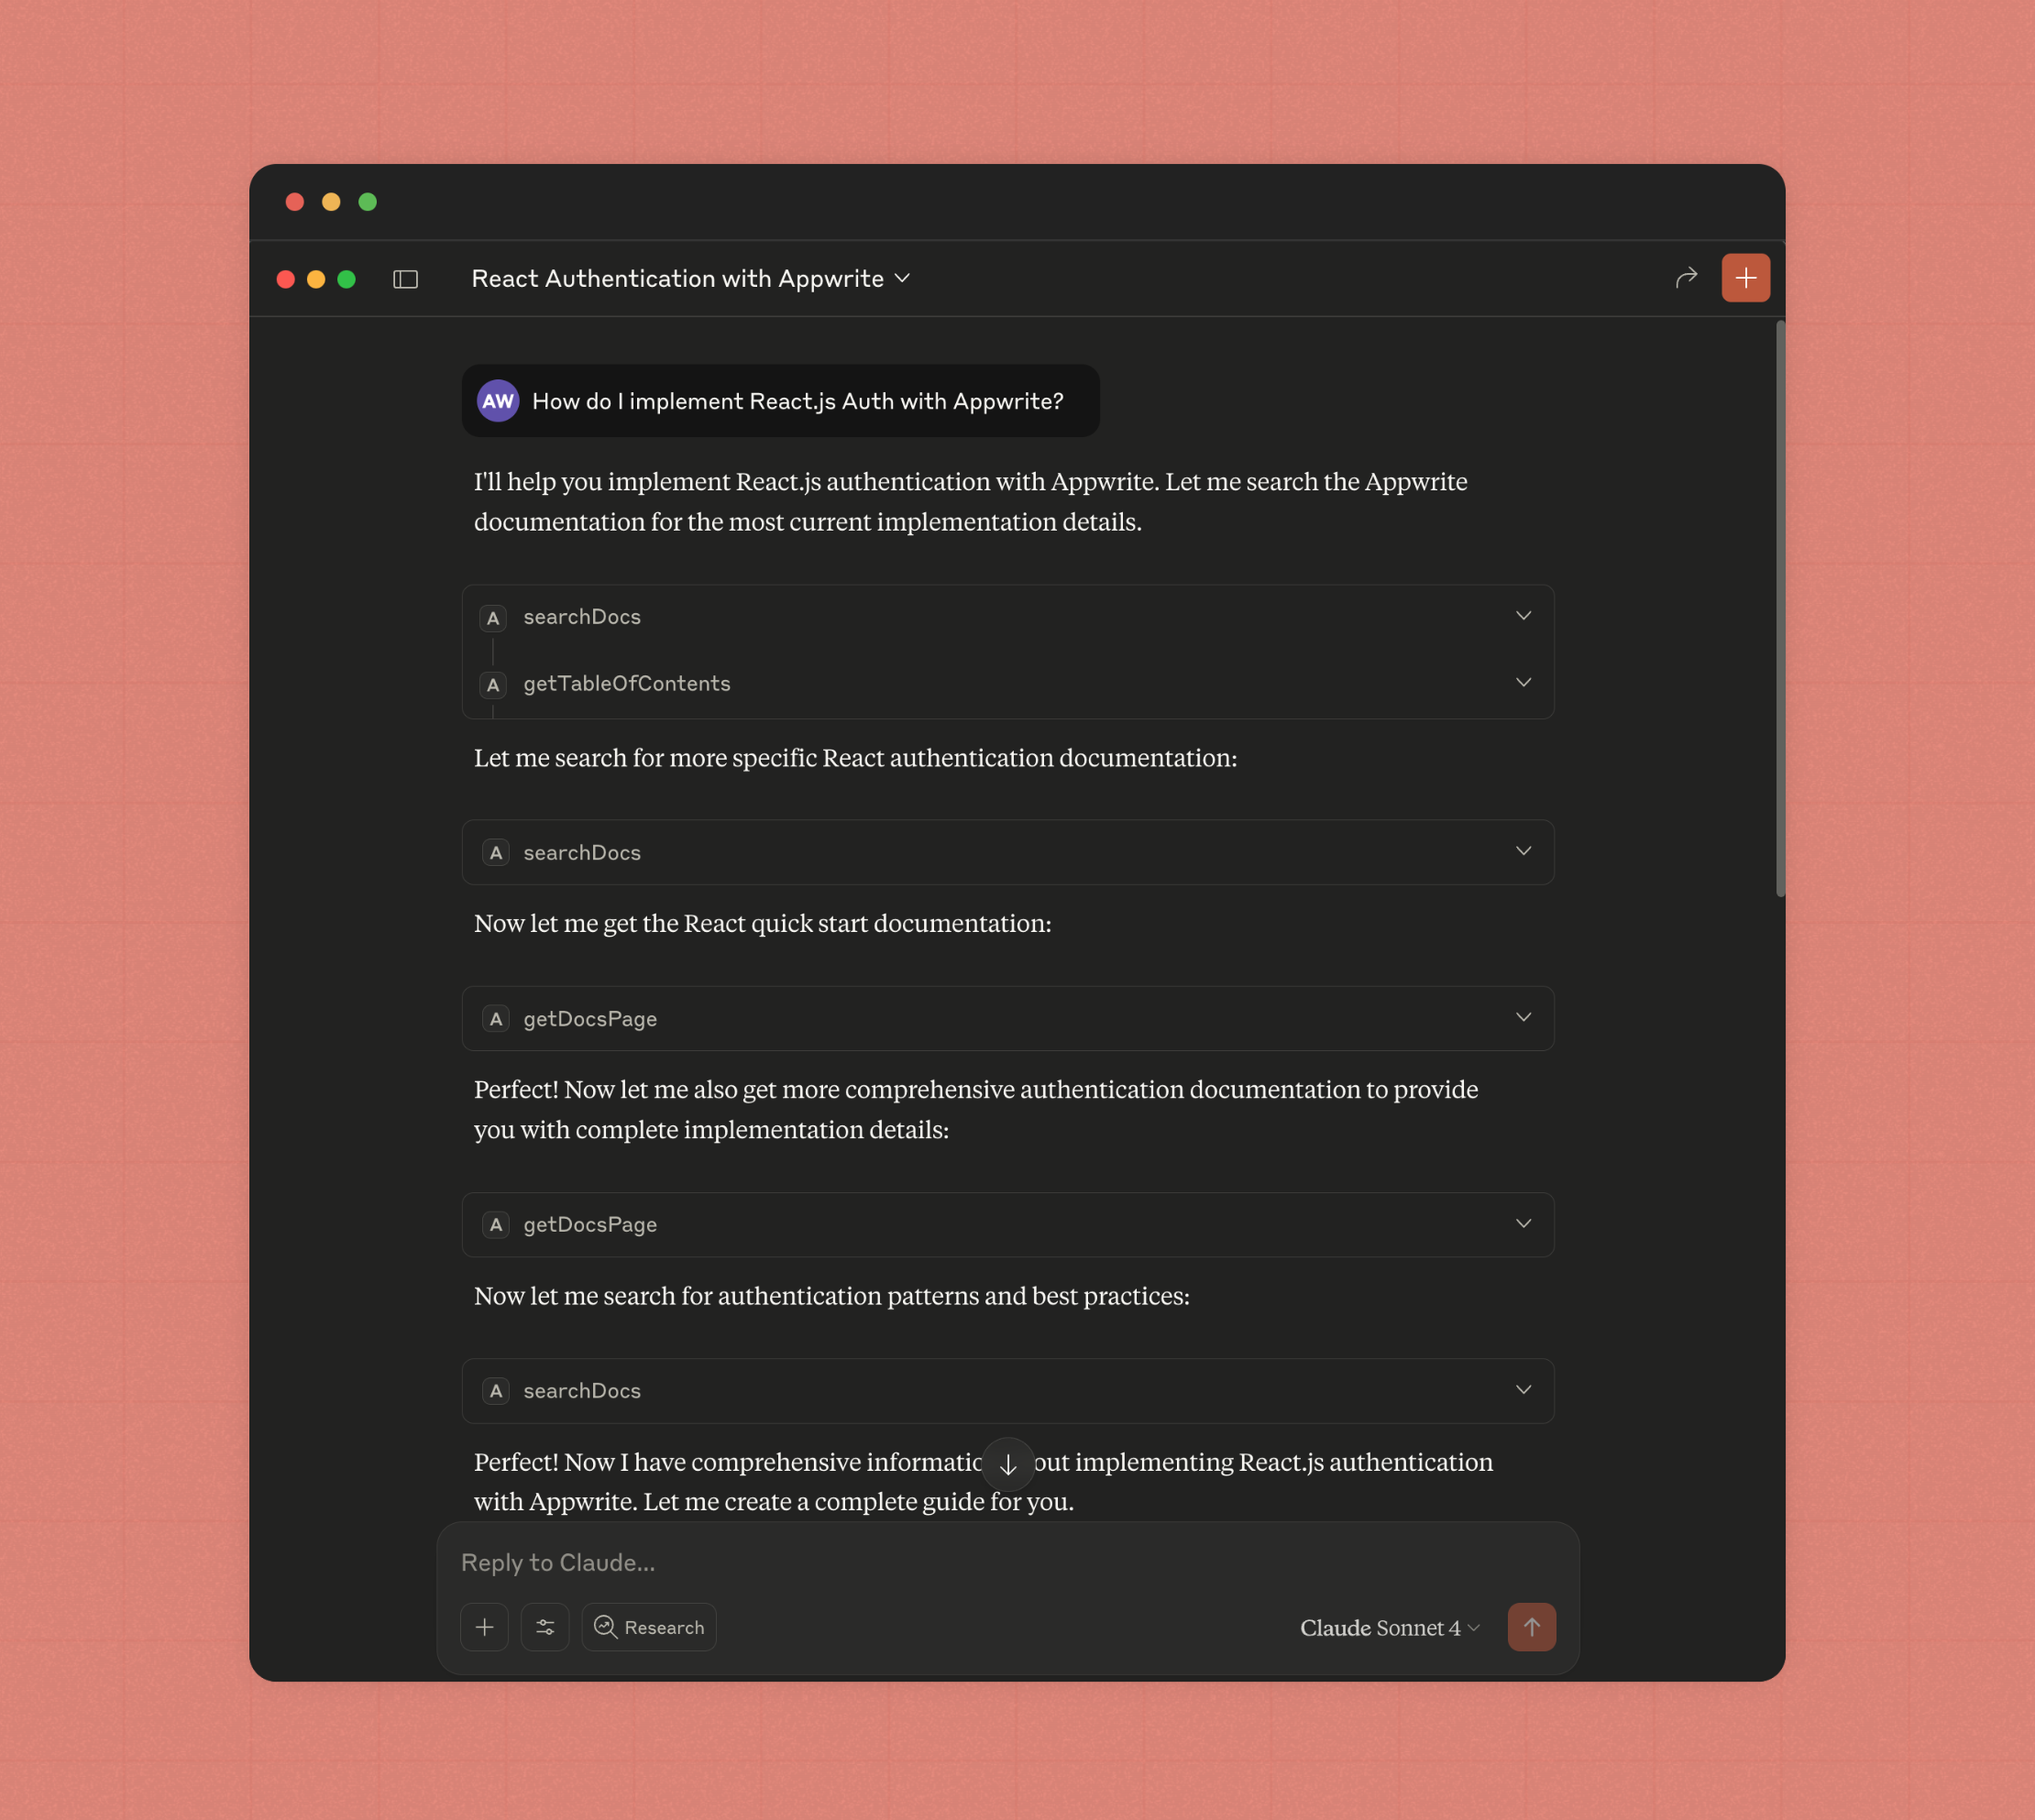Expand the getTableOfContents tool call
2035x1820 pixels.
tap(1008, 684)
